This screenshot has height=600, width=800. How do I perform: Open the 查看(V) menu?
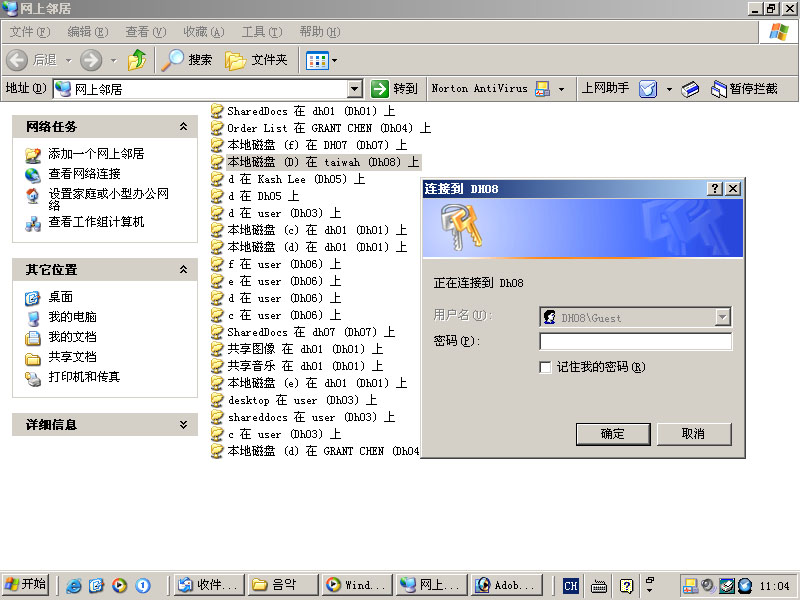(146, 32)
